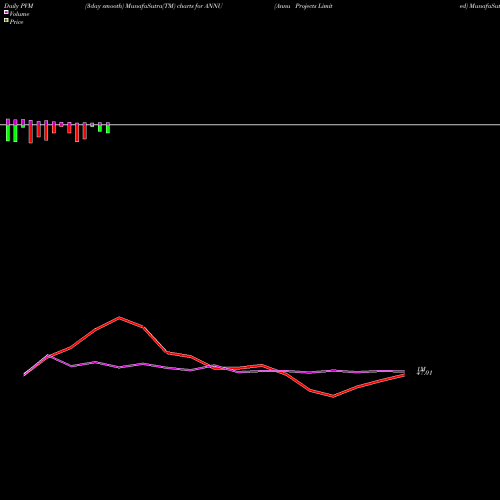The height and width of the screenshot is (500, 500).
Task: Click the last green bar in the bar chart
Action: pos(108,128)
